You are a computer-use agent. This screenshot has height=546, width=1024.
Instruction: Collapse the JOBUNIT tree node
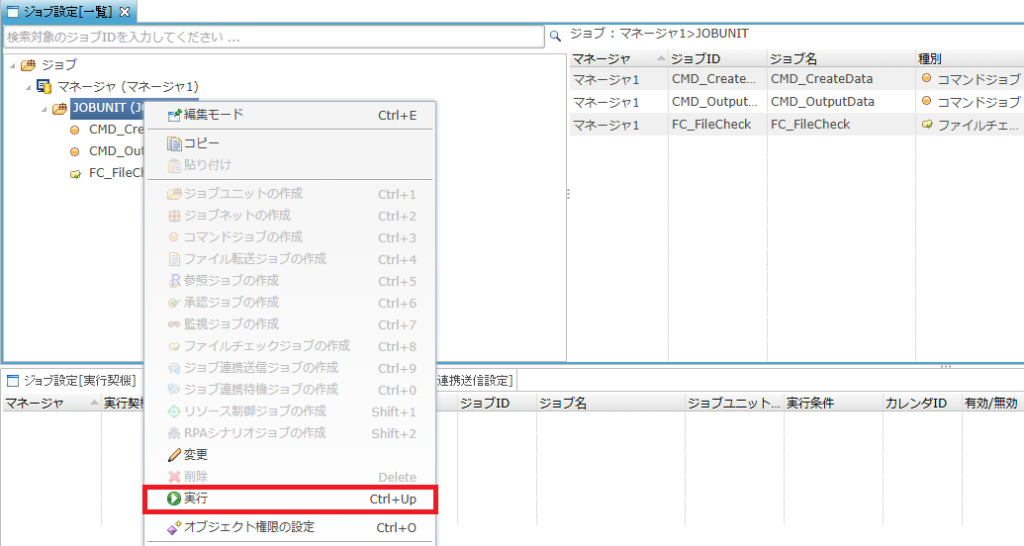click(x=44, y=109)
